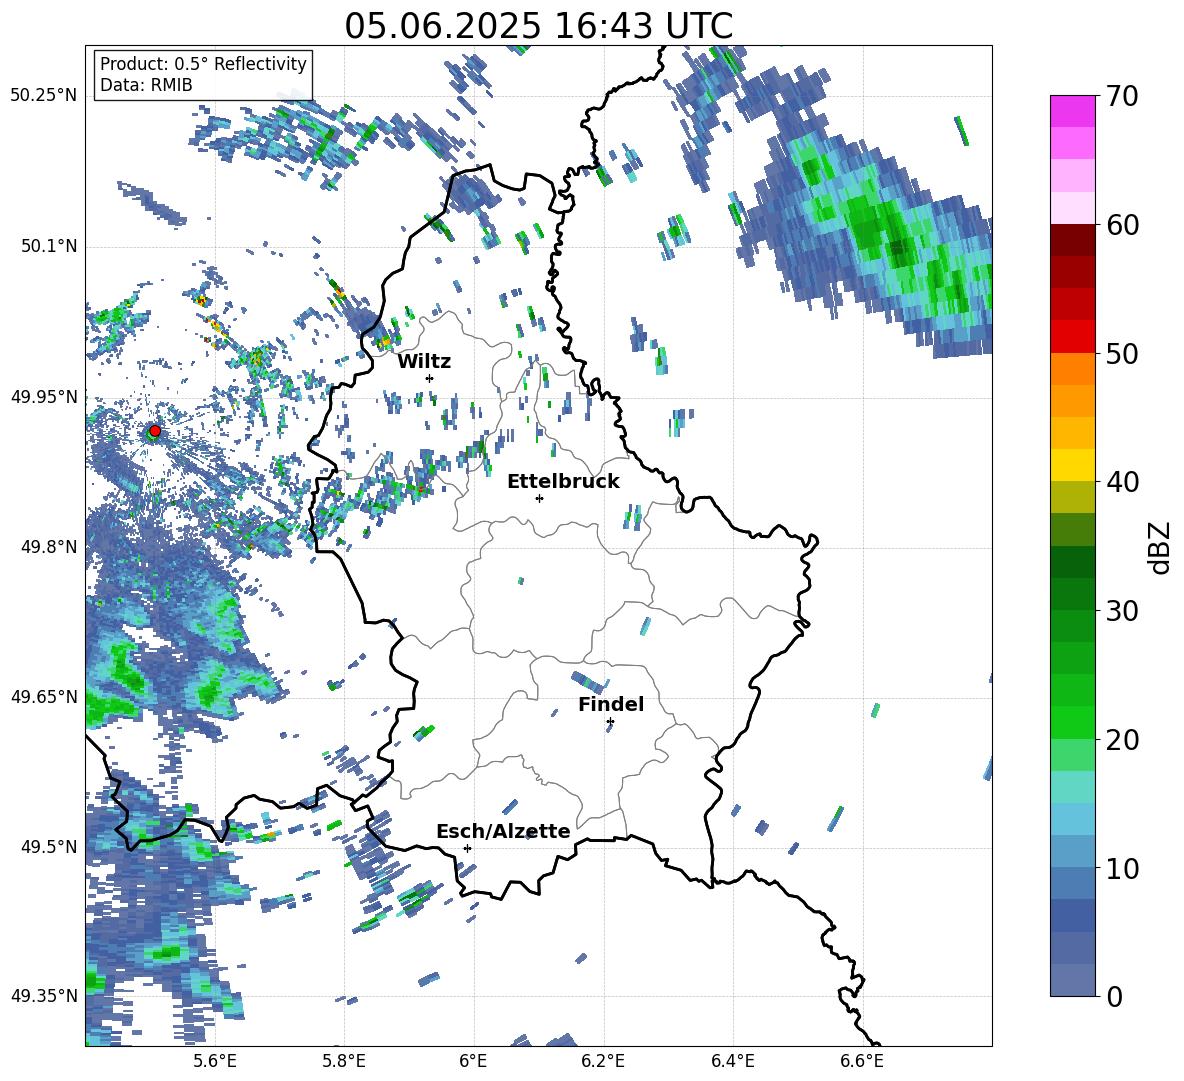
Task: Click the Wiltz station cross marker
Action: pyautogui.click(x=430, y=378)
